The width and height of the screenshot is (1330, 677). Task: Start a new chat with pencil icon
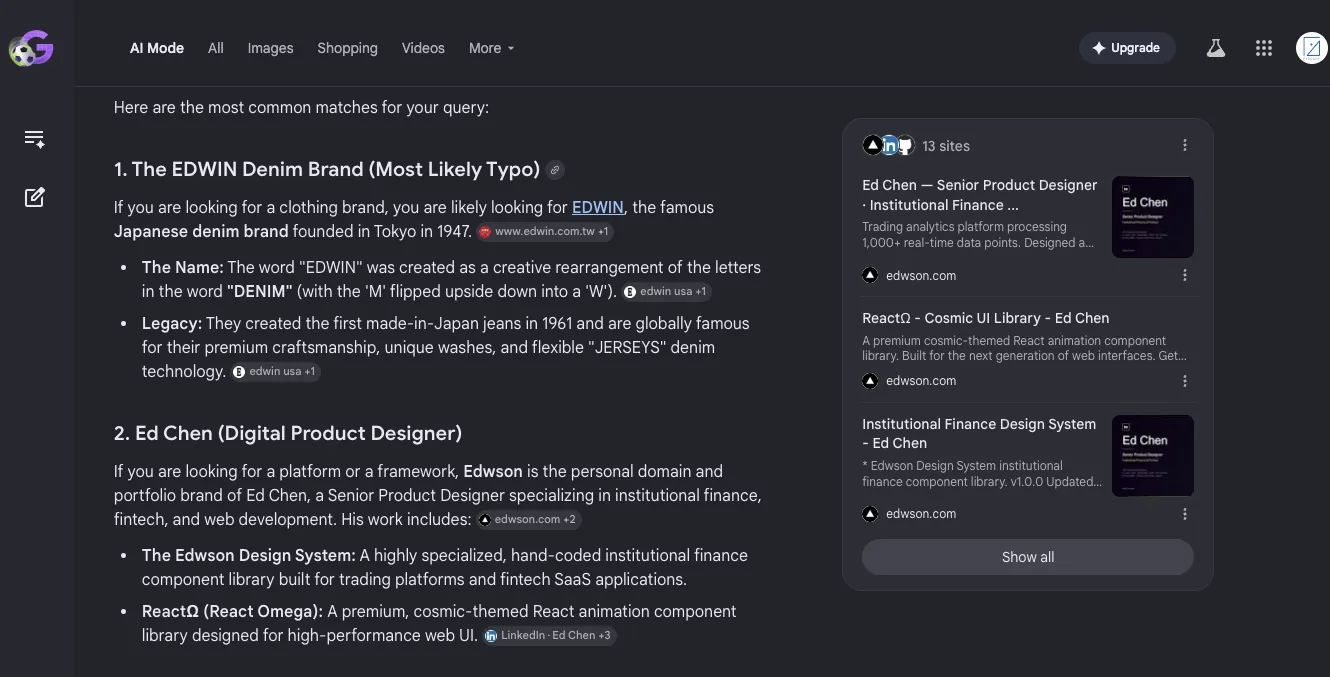point(35,197)
